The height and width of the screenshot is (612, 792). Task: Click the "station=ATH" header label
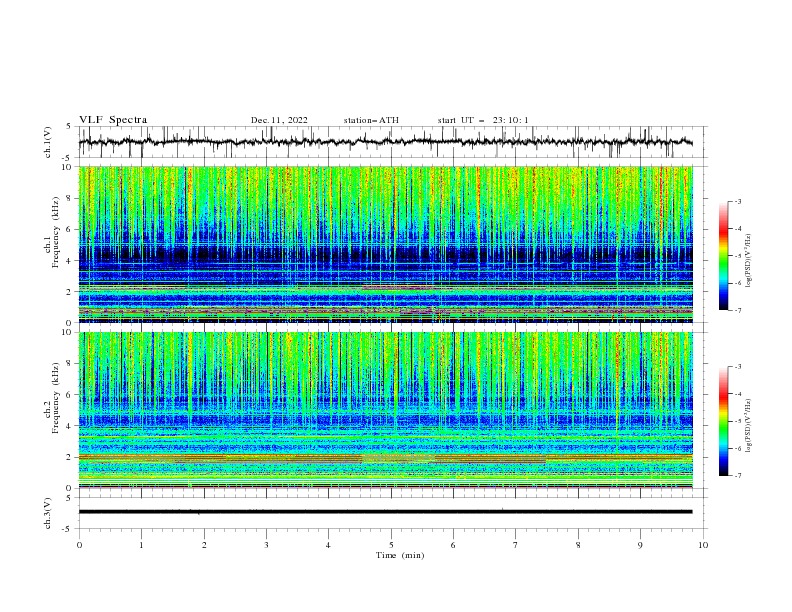tap(371, 120)
